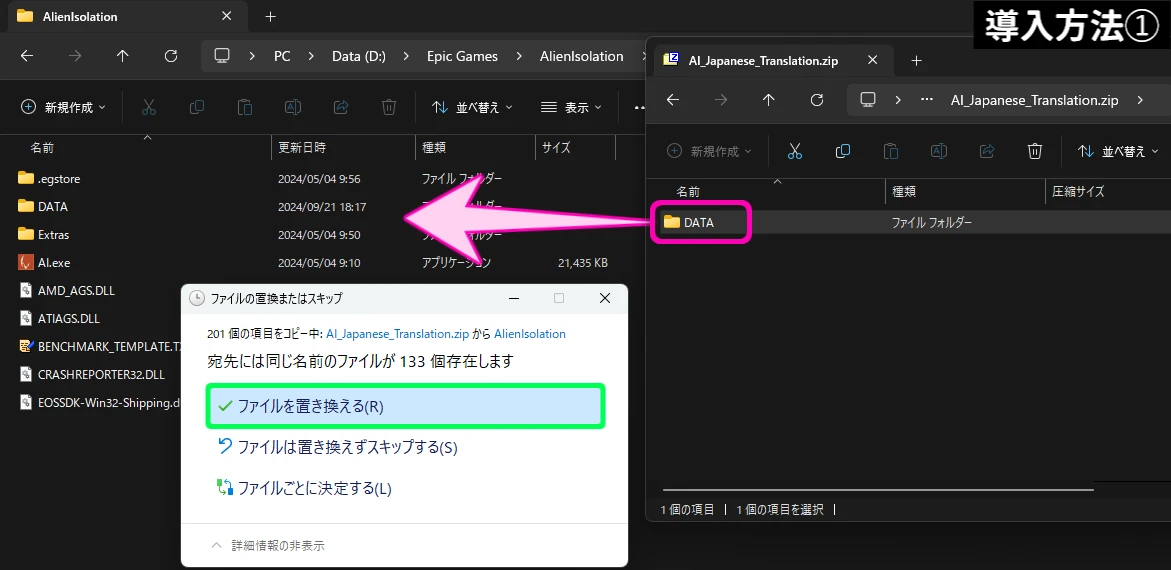The image size is (1171, 570).
Task: Click monitor icon in zip address bar
Action: (867, 99)
